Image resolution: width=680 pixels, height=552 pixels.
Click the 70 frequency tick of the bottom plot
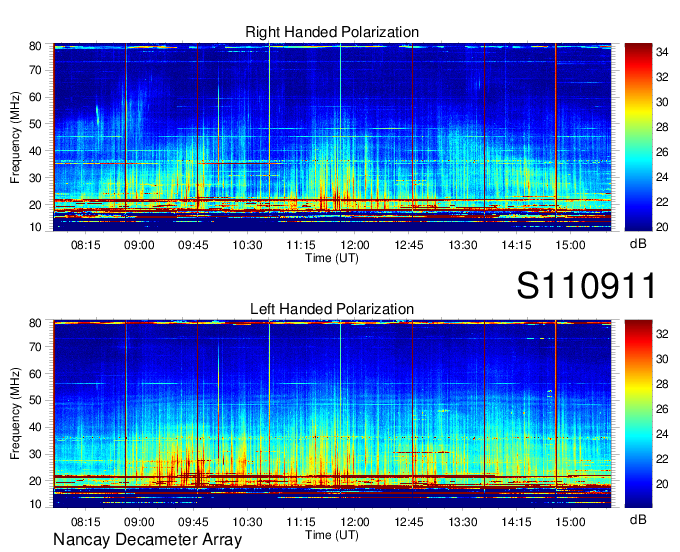coord(35,347)
